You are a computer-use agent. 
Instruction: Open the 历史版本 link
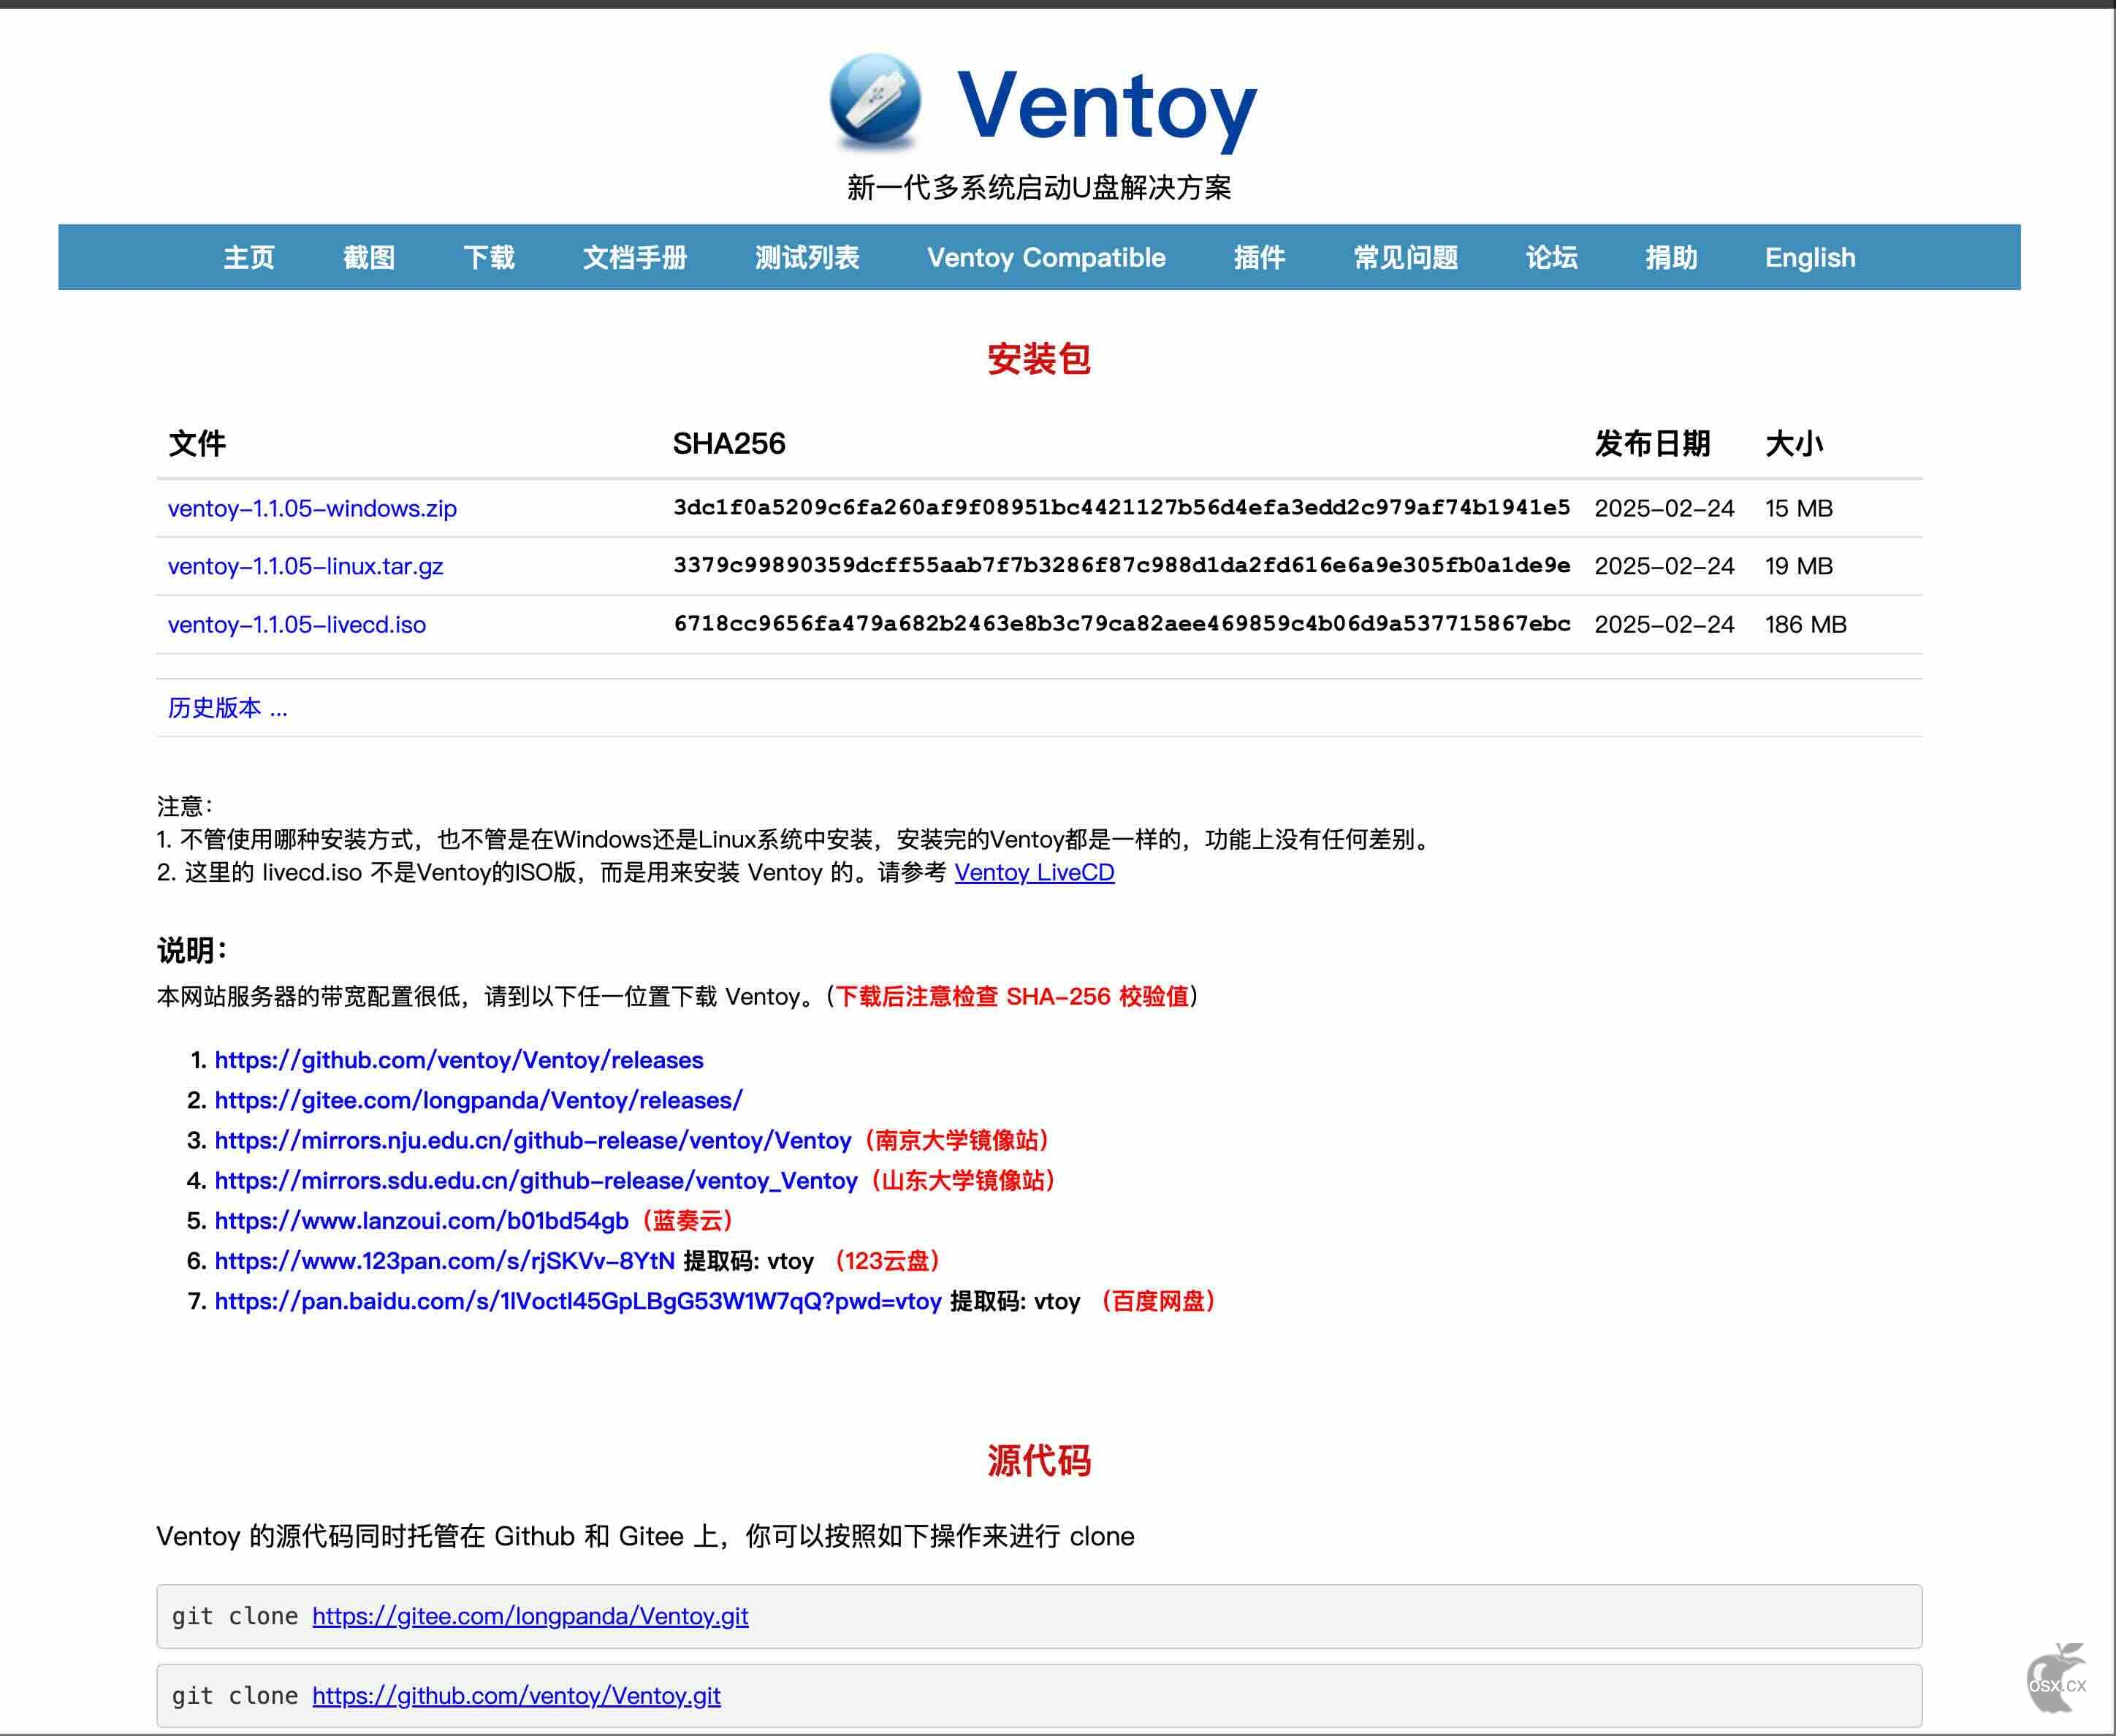click(x=227, y=708)
